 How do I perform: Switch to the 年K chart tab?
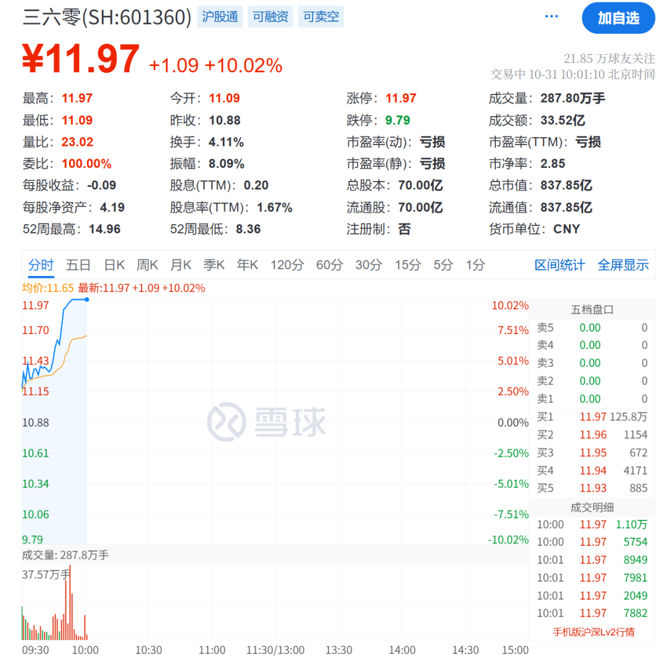tap(246, 265)
